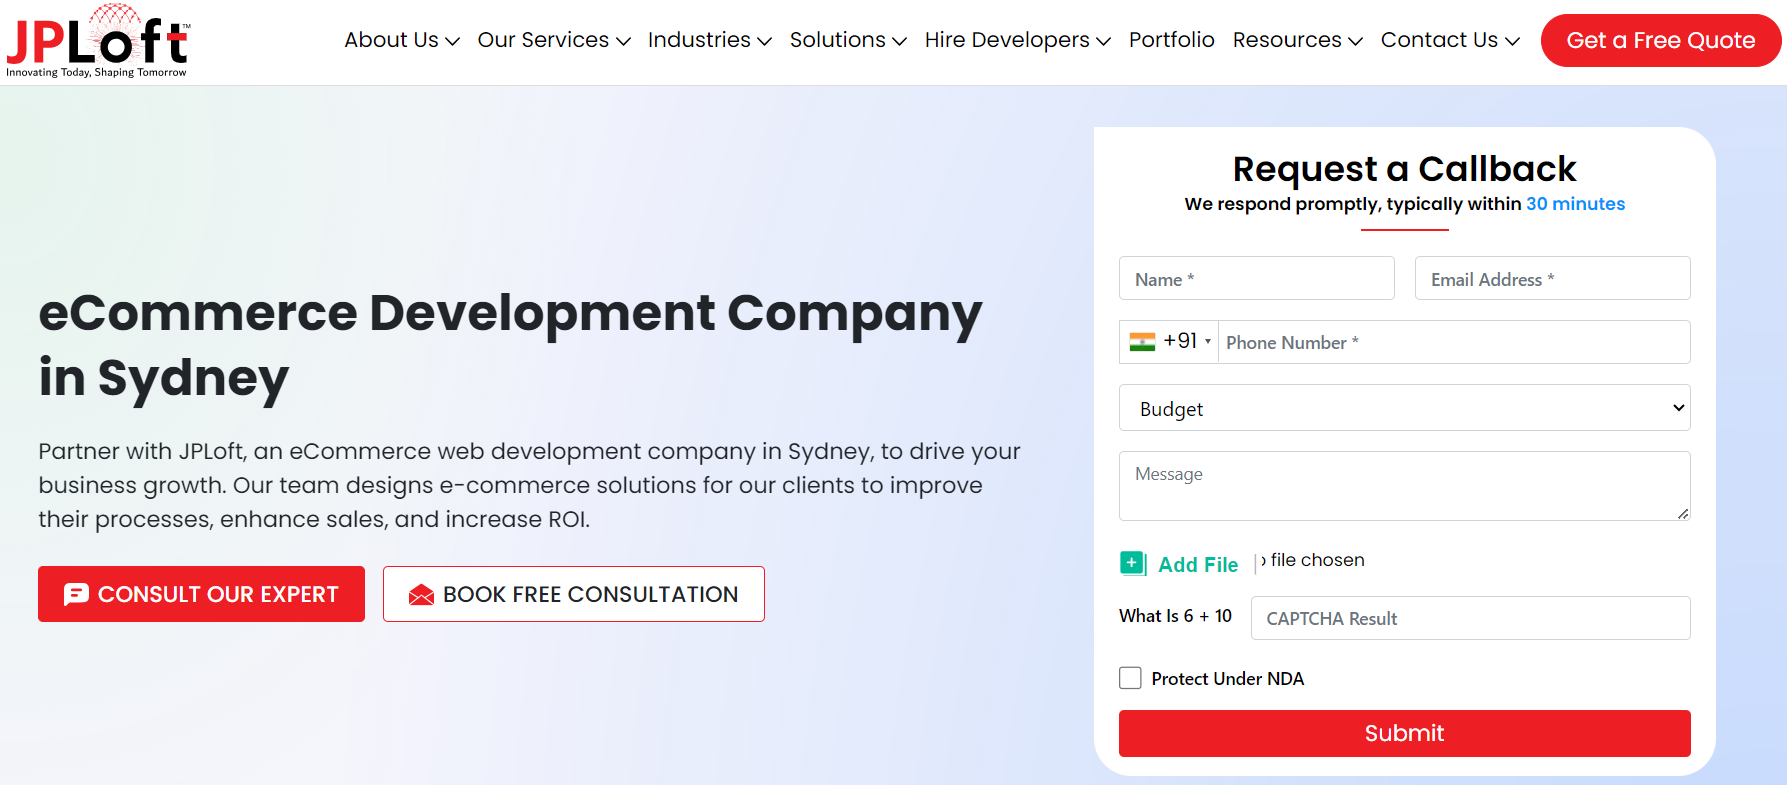Tick the Protect Under NDA checkbox
Image resolution: width=1787 pixels, height=785 pixels.
point(1130,678)
